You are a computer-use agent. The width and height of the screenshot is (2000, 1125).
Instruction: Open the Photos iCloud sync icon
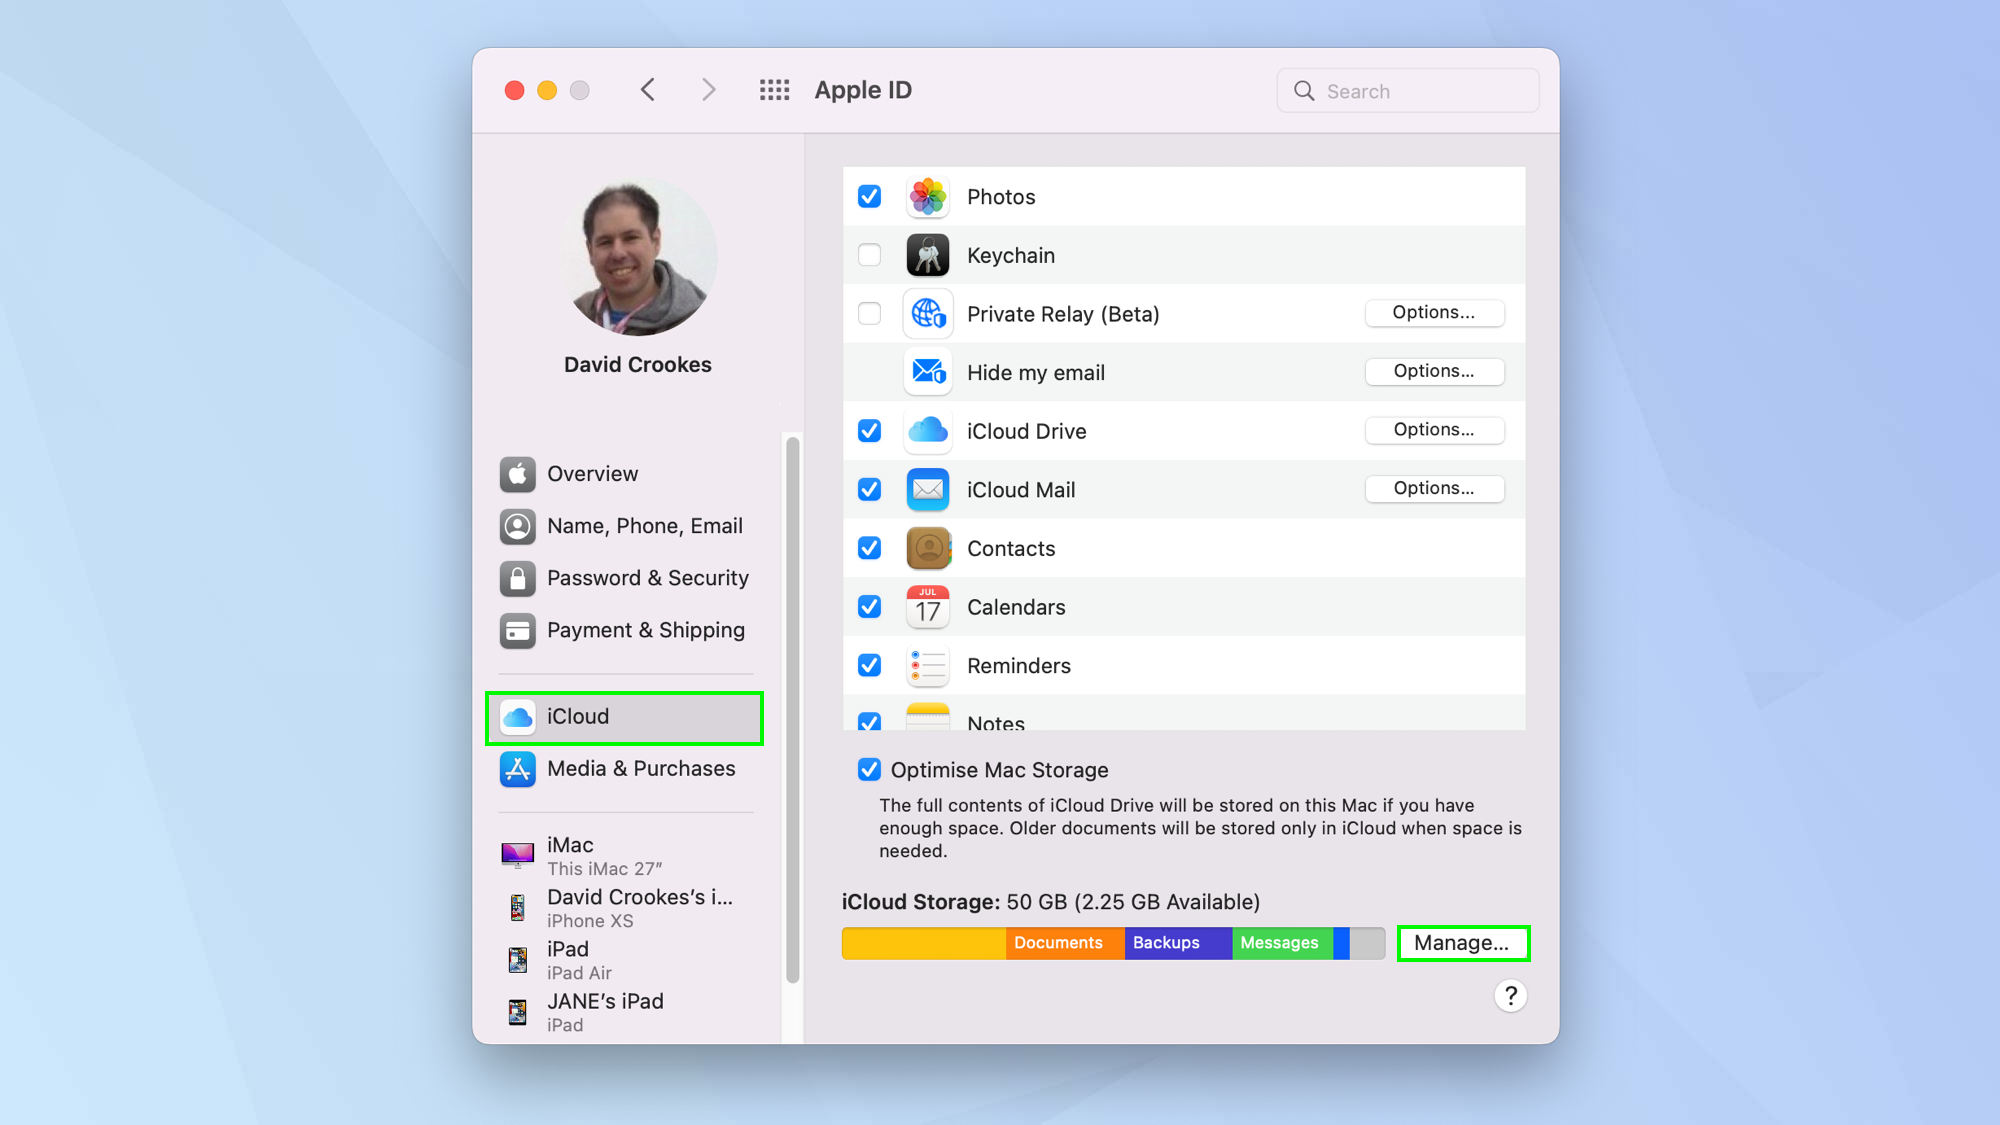(926, 196)
